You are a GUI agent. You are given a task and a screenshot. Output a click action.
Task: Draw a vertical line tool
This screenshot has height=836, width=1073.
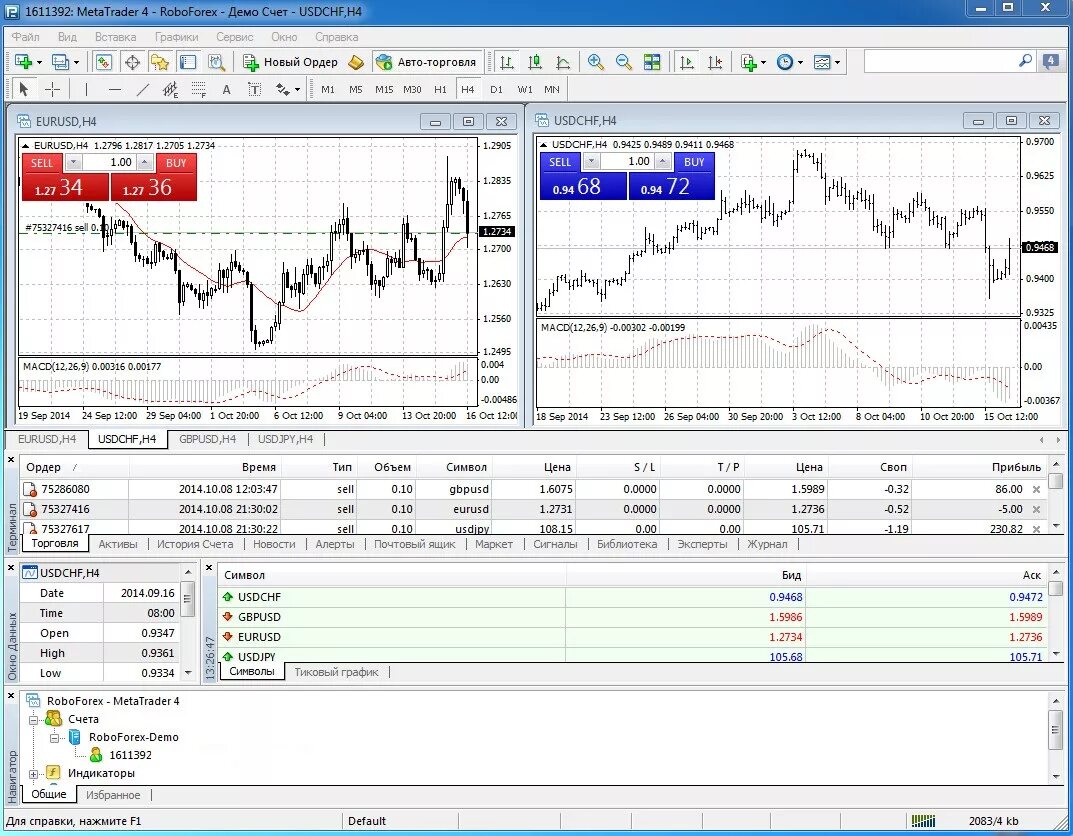click(x=86, y=89)
